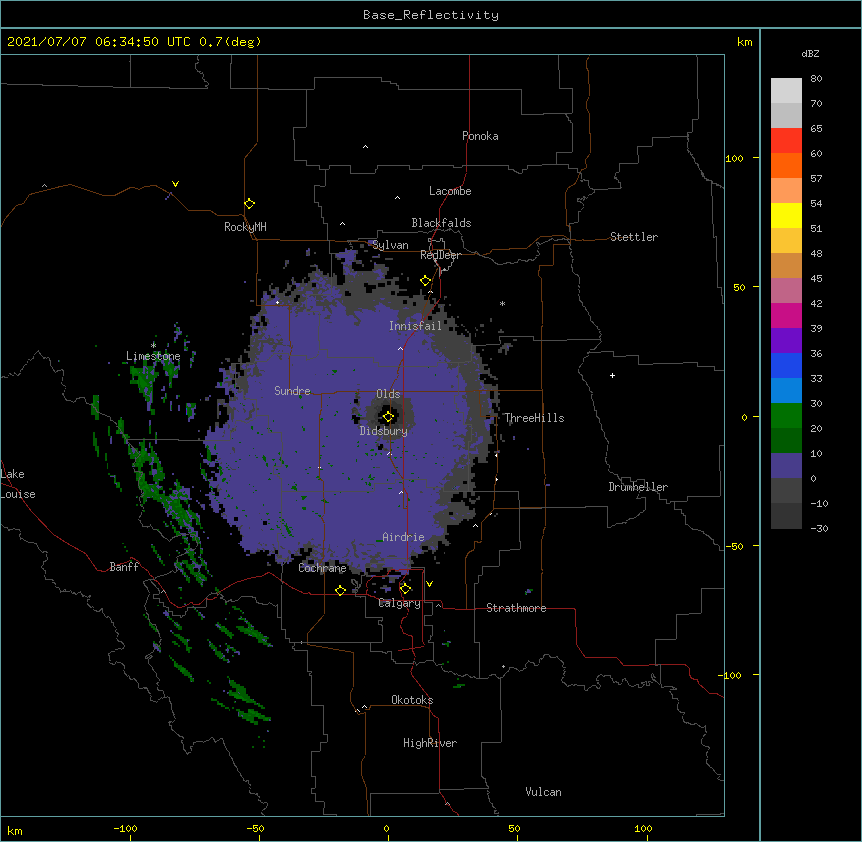Click the Didsbury town label
The height and width of the screenshot is (842, 862).
[x=384, y=431]
